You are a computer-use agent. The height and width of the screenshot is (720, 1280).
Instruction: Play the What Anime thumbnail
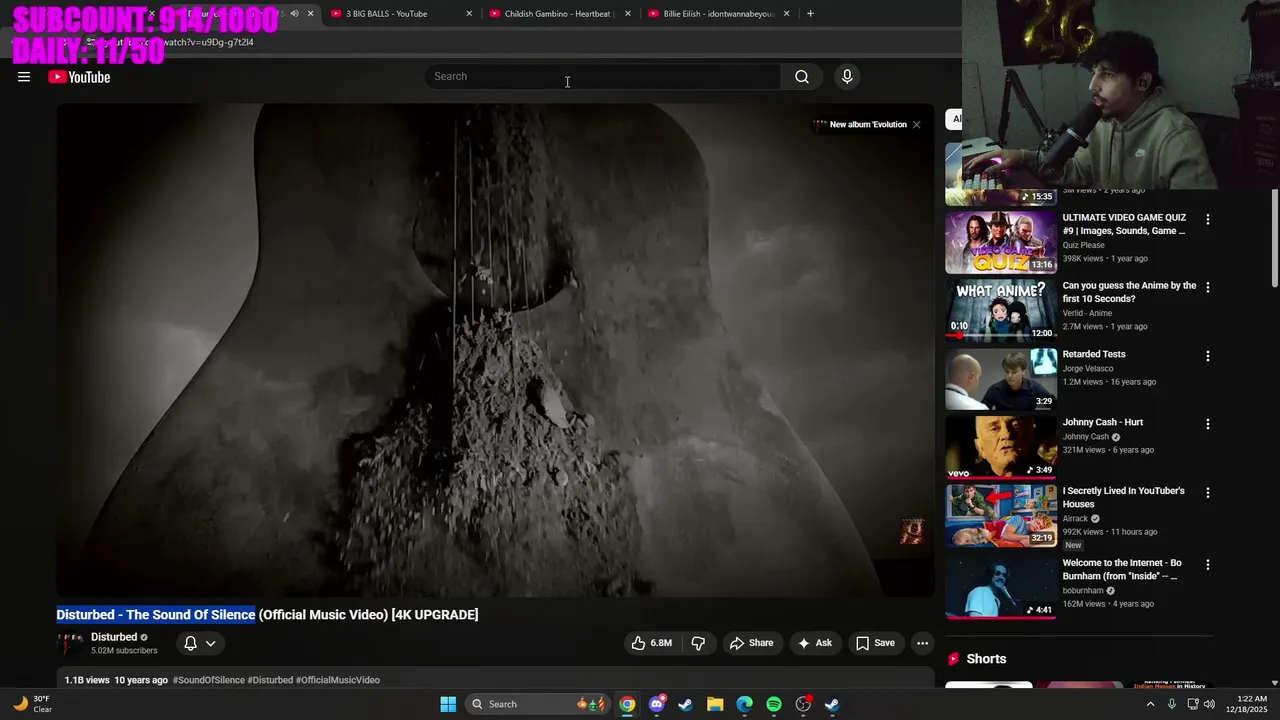coord(1001,310)
